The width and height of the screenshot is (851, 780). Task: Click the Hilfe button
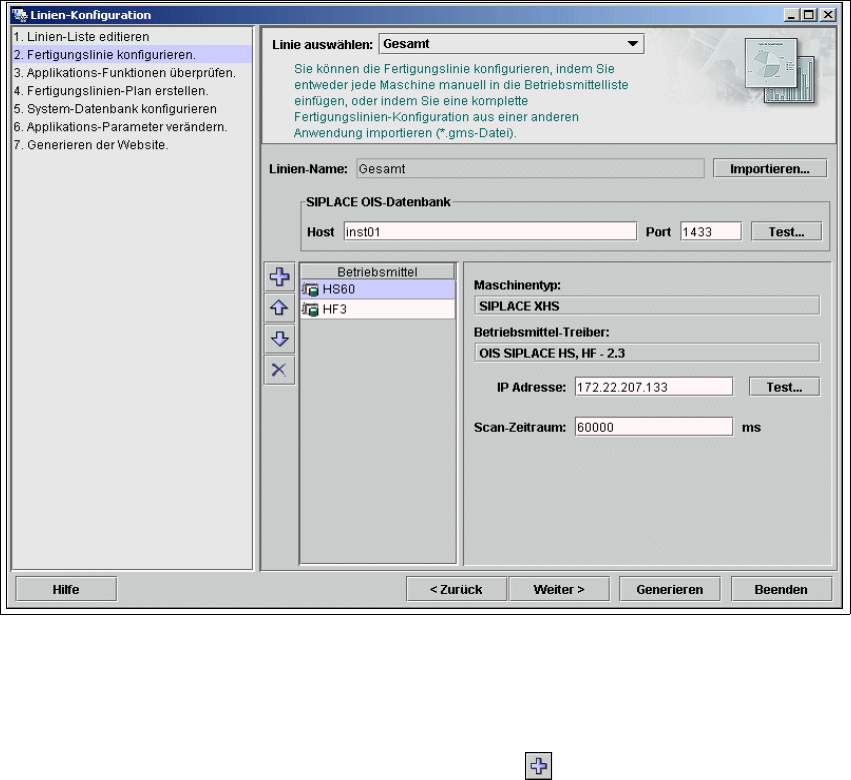click(66, 589)
